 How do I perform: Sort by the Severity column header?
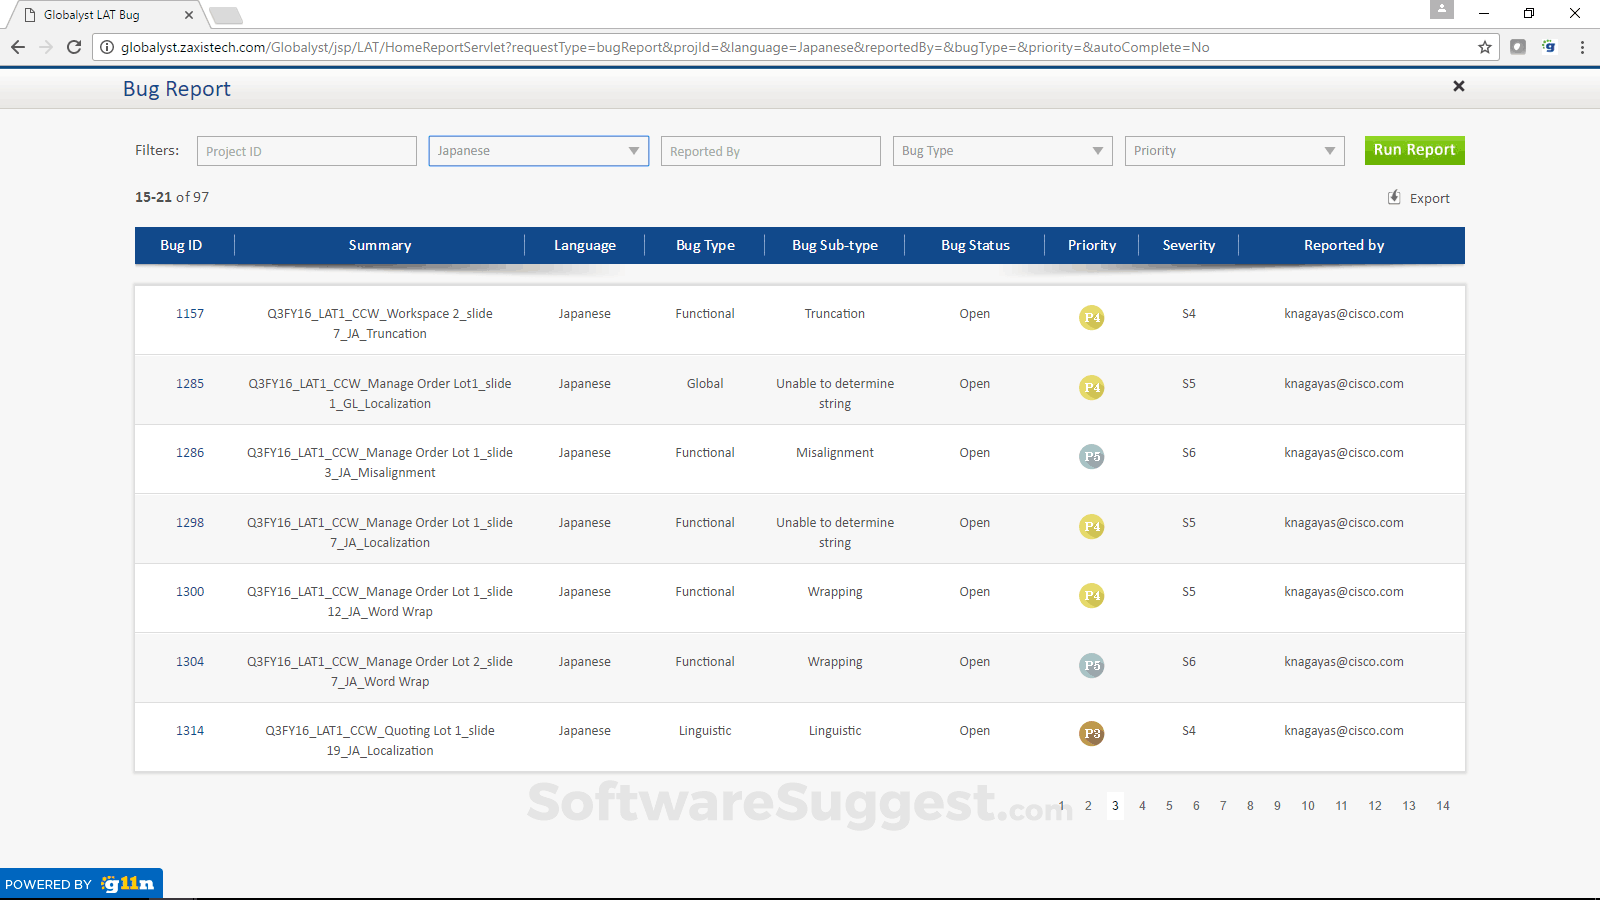pos(1188,245)
